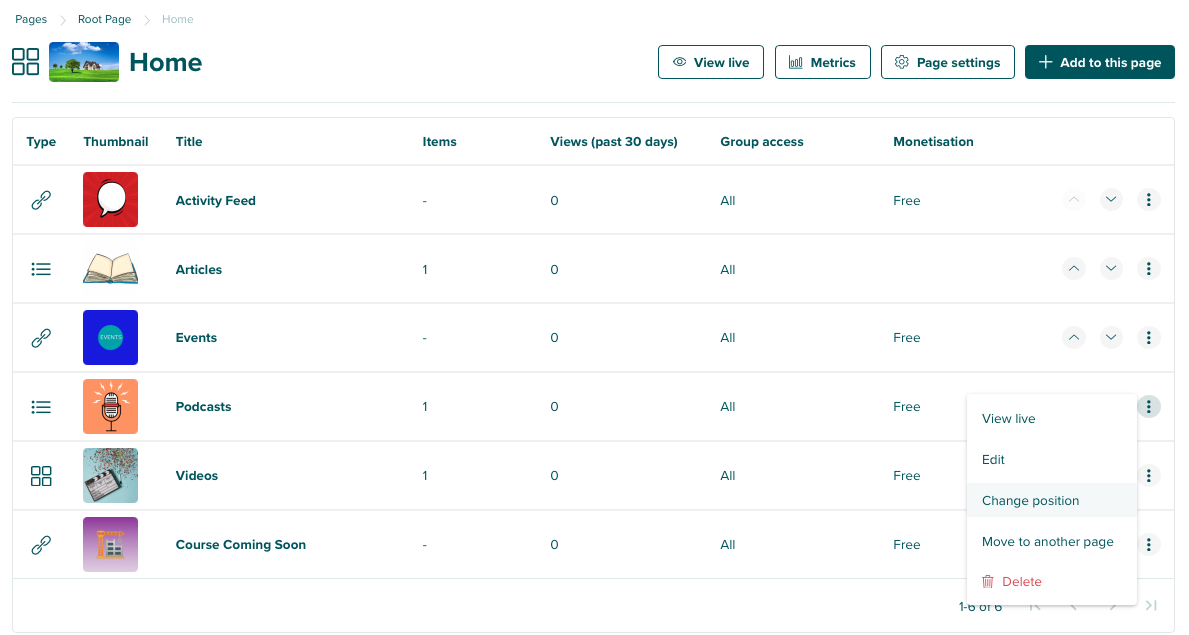
Task: Move Events down with chevron arrow
Action: click(x=1111, y=338)
